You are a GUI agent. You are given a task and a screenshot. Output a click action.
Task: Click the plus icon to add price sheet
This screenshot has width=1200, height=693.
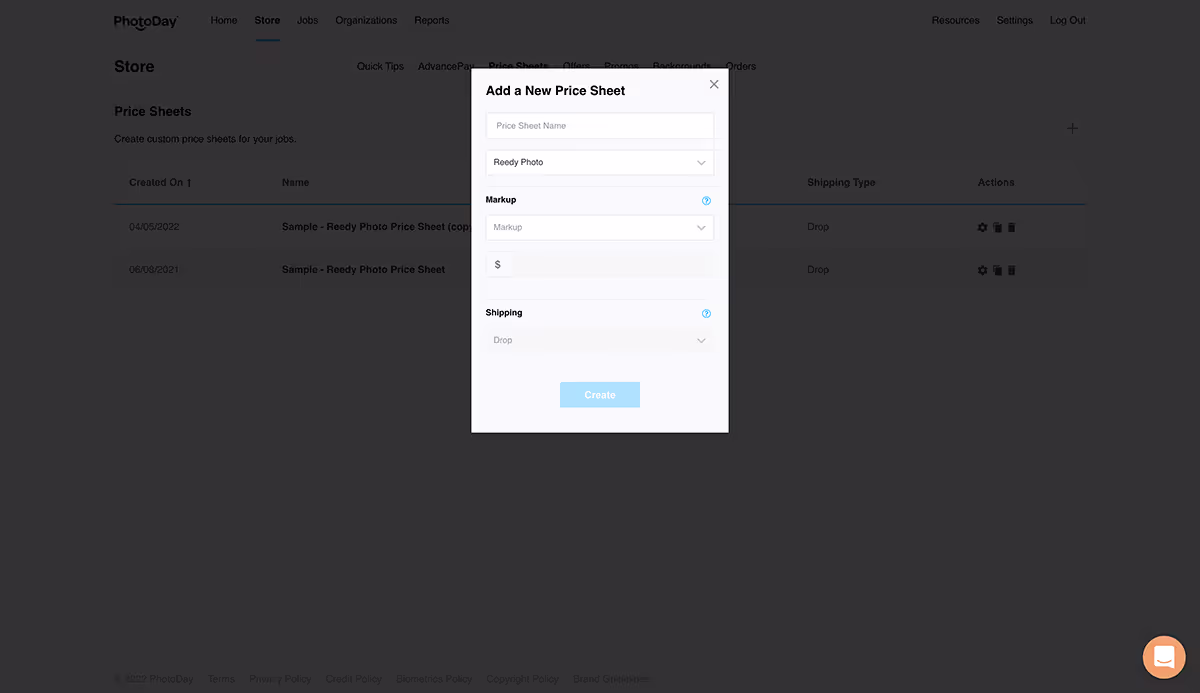point(1072,128)
